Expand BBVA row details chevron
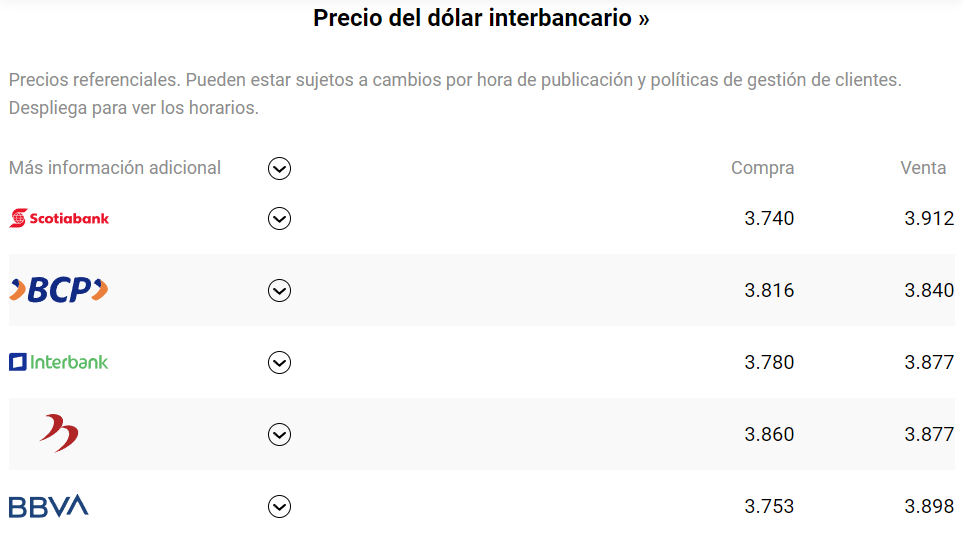 pos(279,506)
